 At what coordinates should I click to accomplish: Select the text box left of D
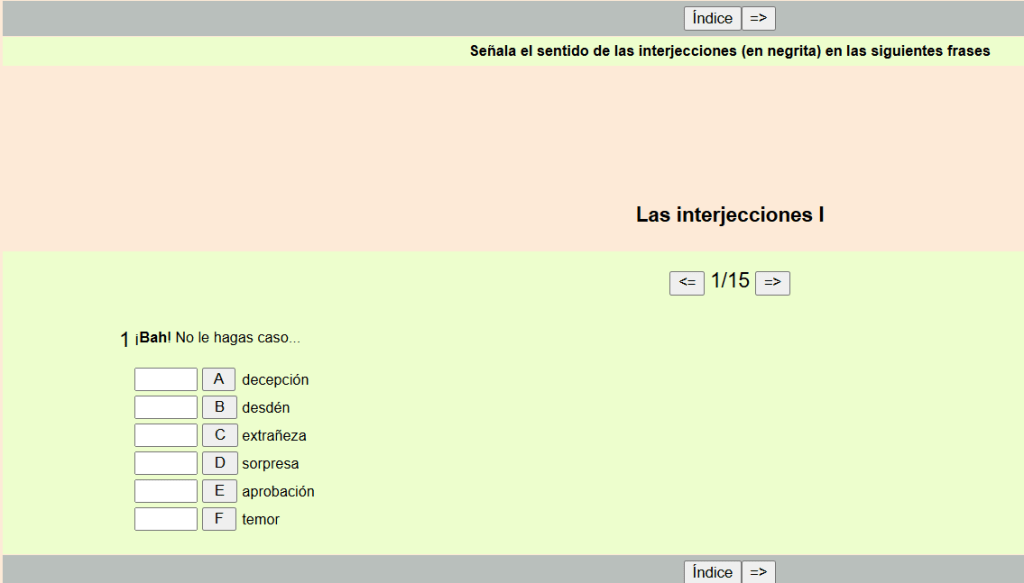166,464
